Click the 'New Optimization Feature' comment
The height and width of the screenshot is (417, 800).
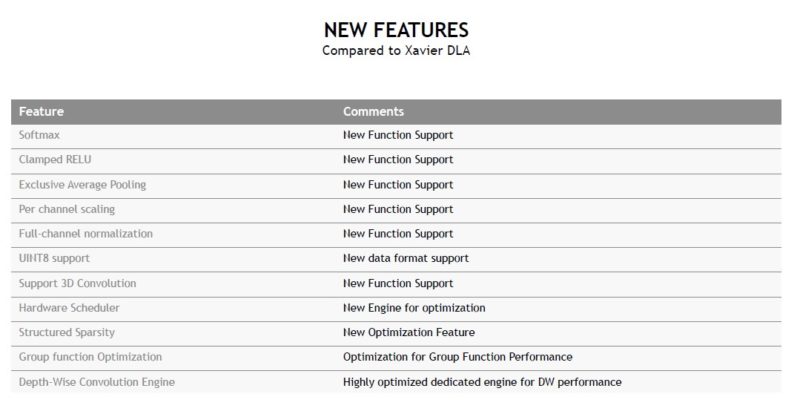(408, 332)
